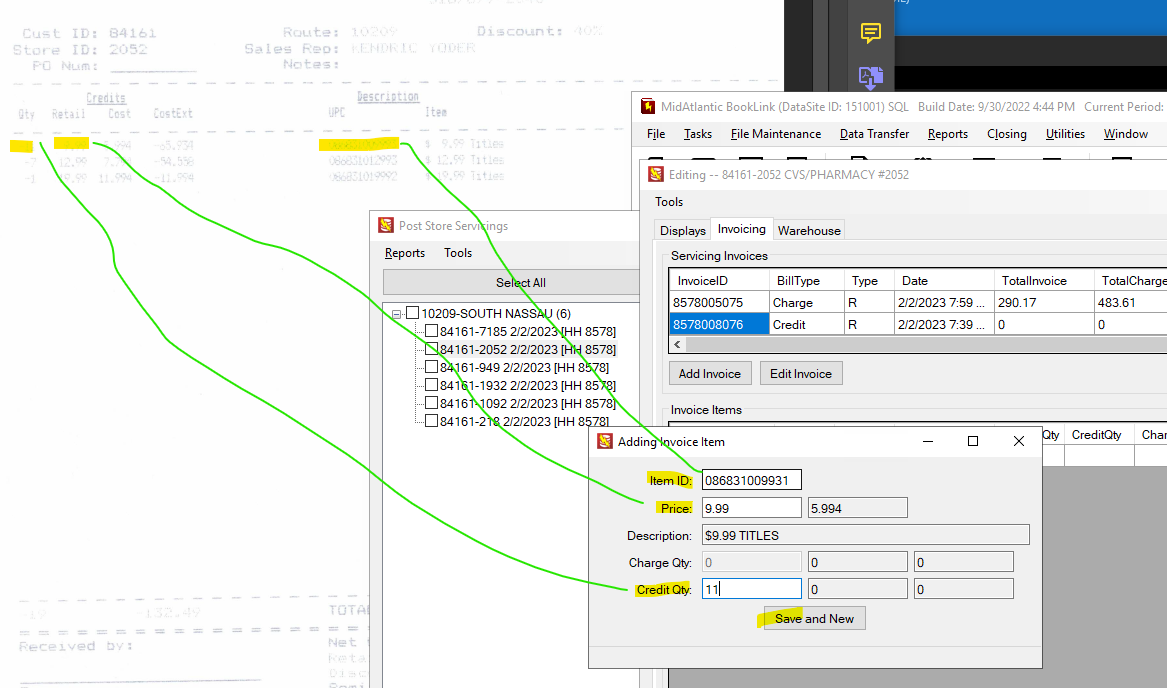Screen dimensions: 1167x688
Task: Open the Data Transfer menu
Action: 875,134
